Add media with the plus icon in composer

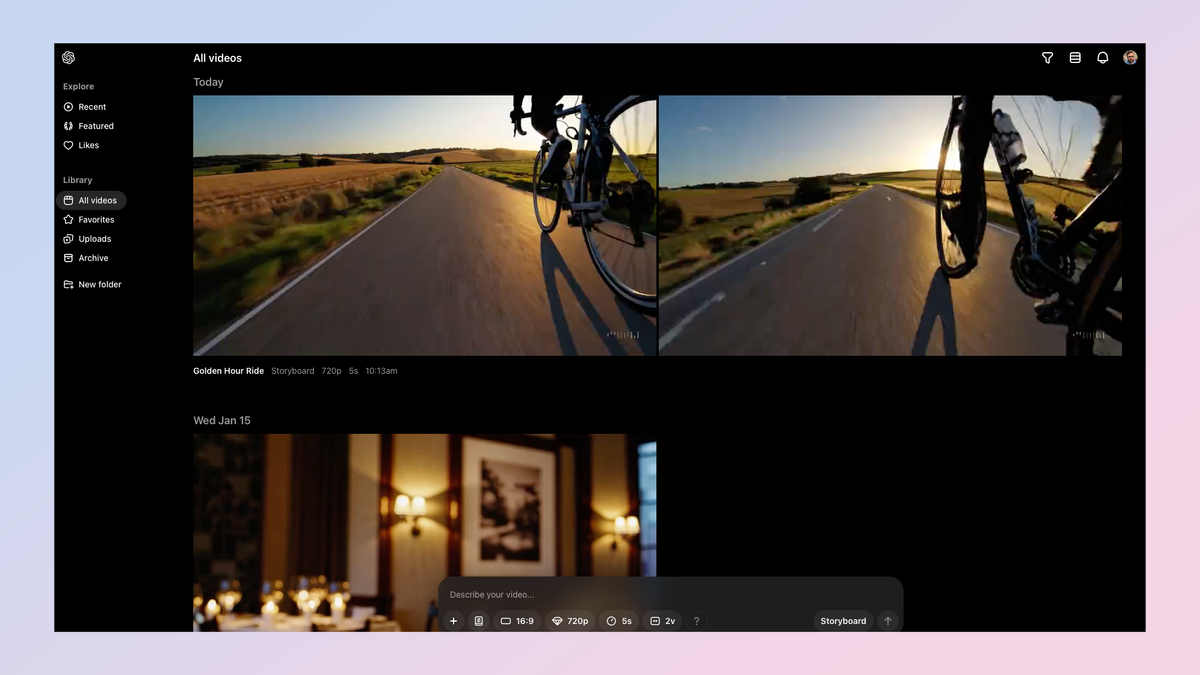[x=453, y=620]
